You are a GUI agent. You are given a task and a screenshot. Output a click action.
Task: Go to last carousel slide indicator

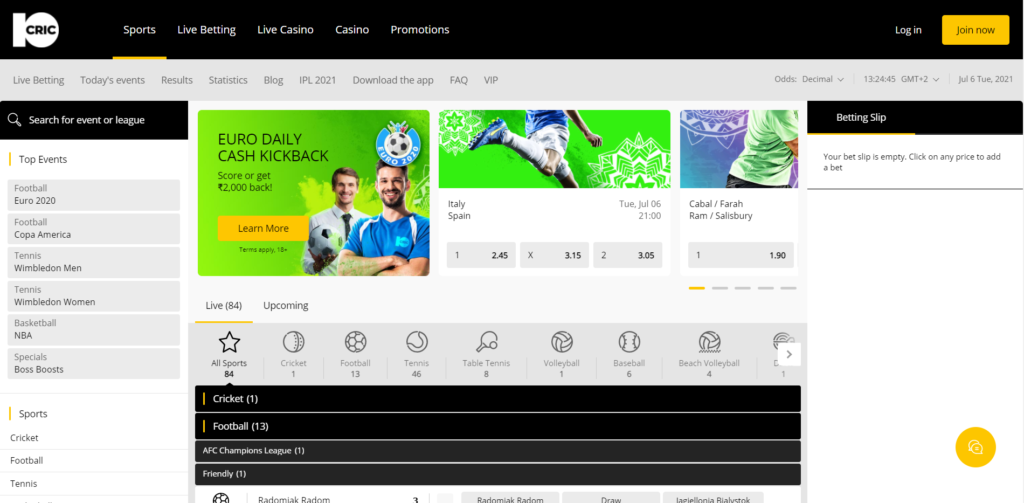788,288
